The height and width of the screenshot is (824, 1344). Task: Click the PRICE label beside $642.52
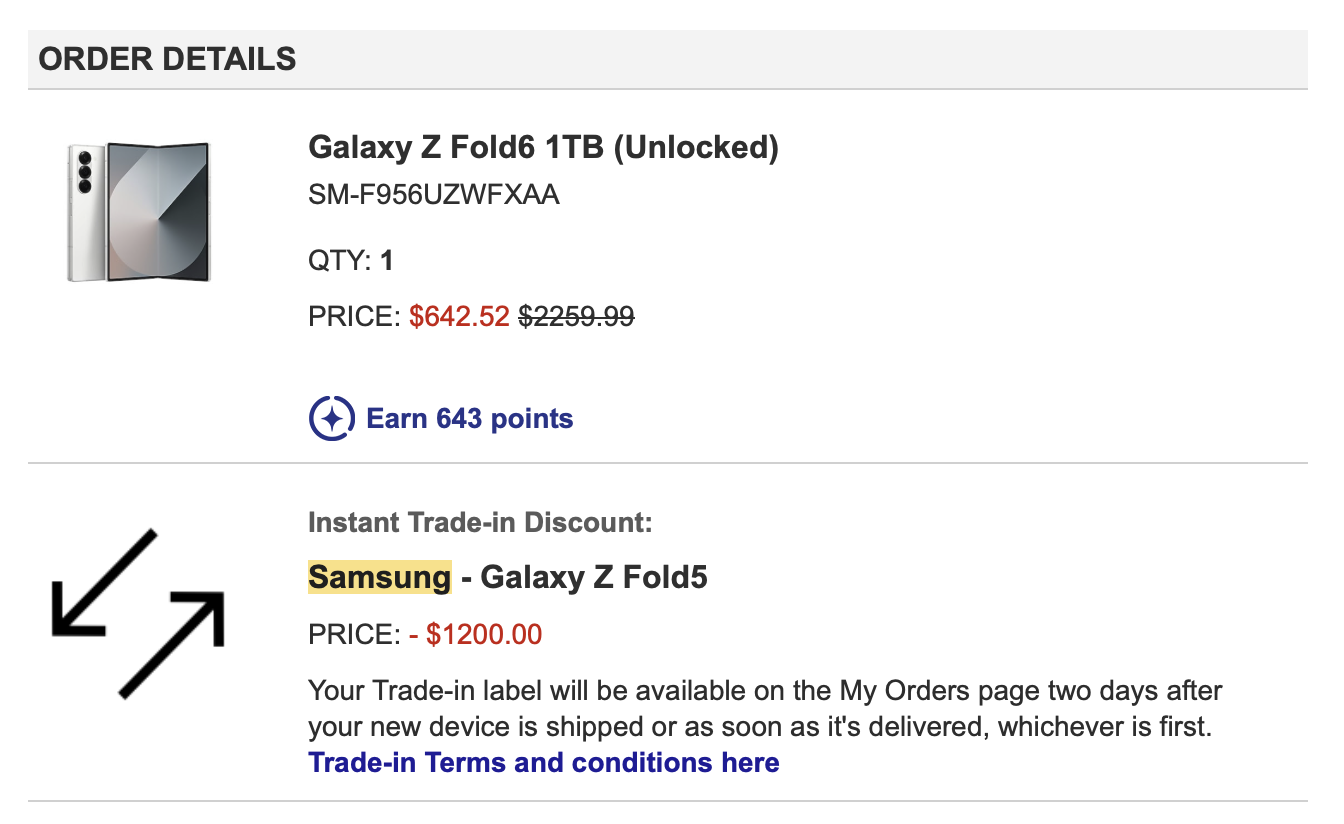tap(355, 317)
